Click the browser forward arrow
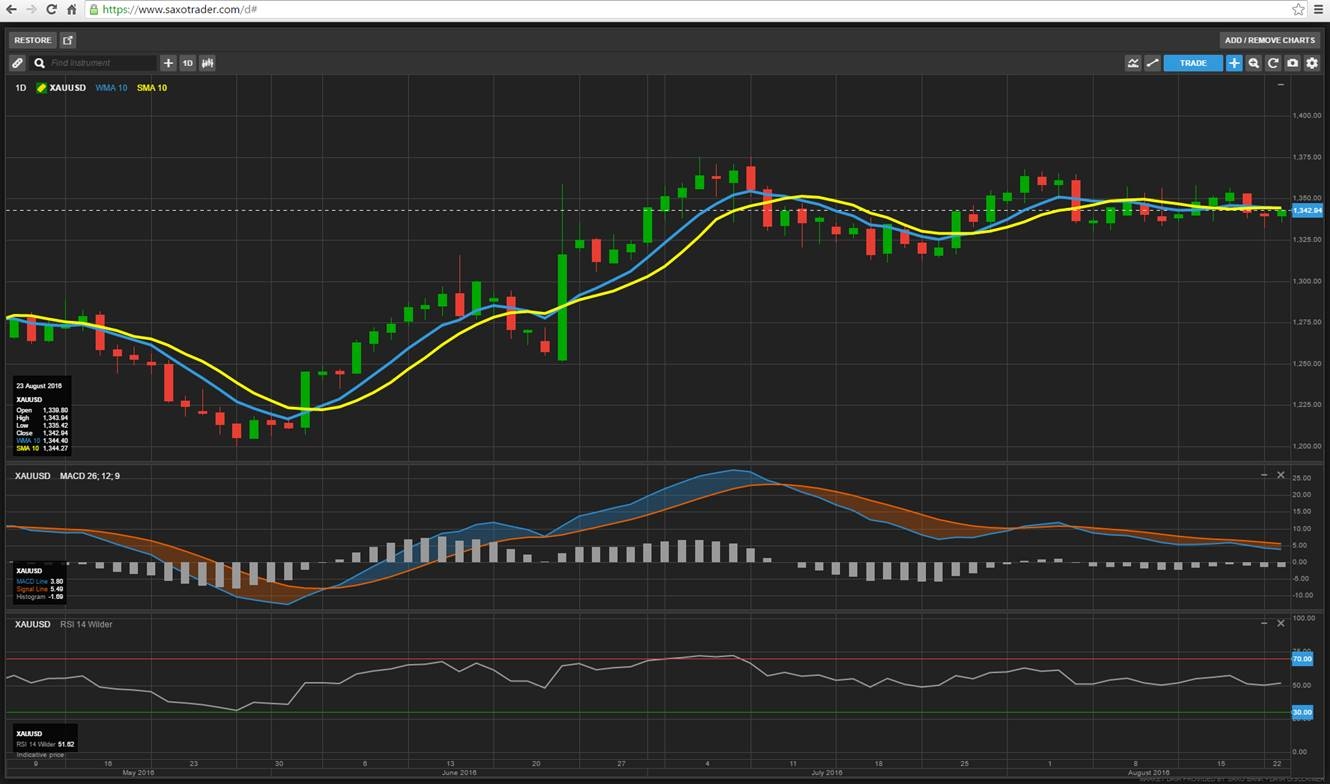The image size is (1330, 784). [x=31, y=9]
